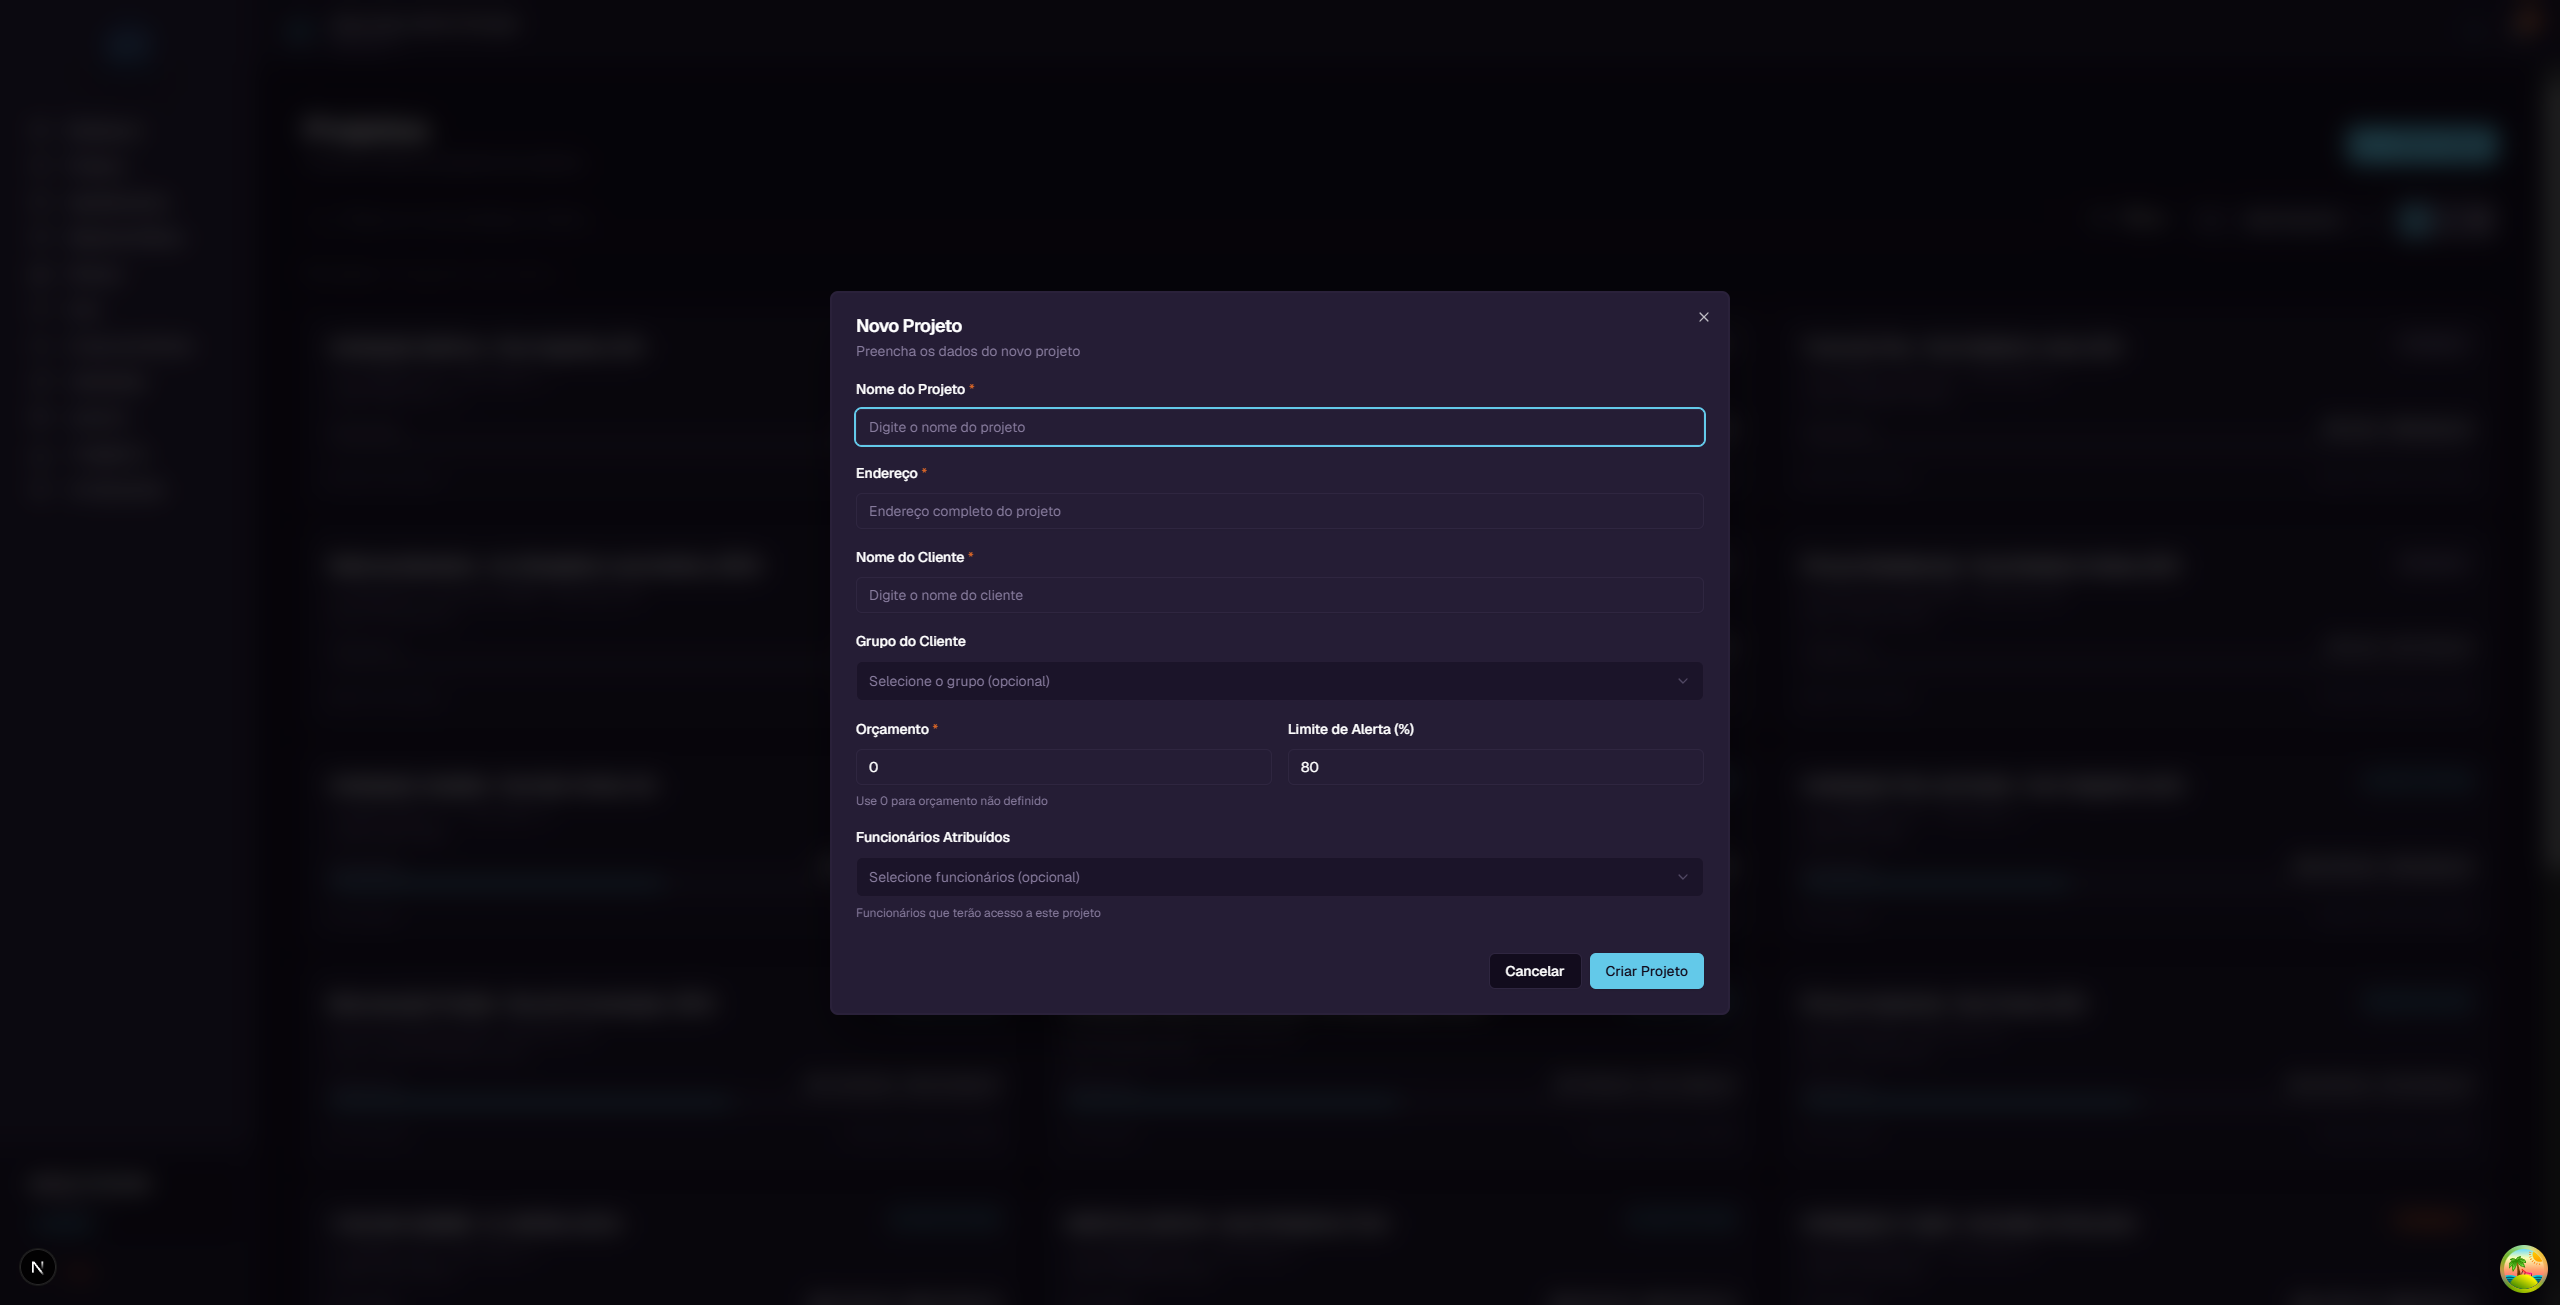Screen dimensions: 2560x1305
Task: Open the Grupo do Cliente dropdown
Action: coord(1279,681)
